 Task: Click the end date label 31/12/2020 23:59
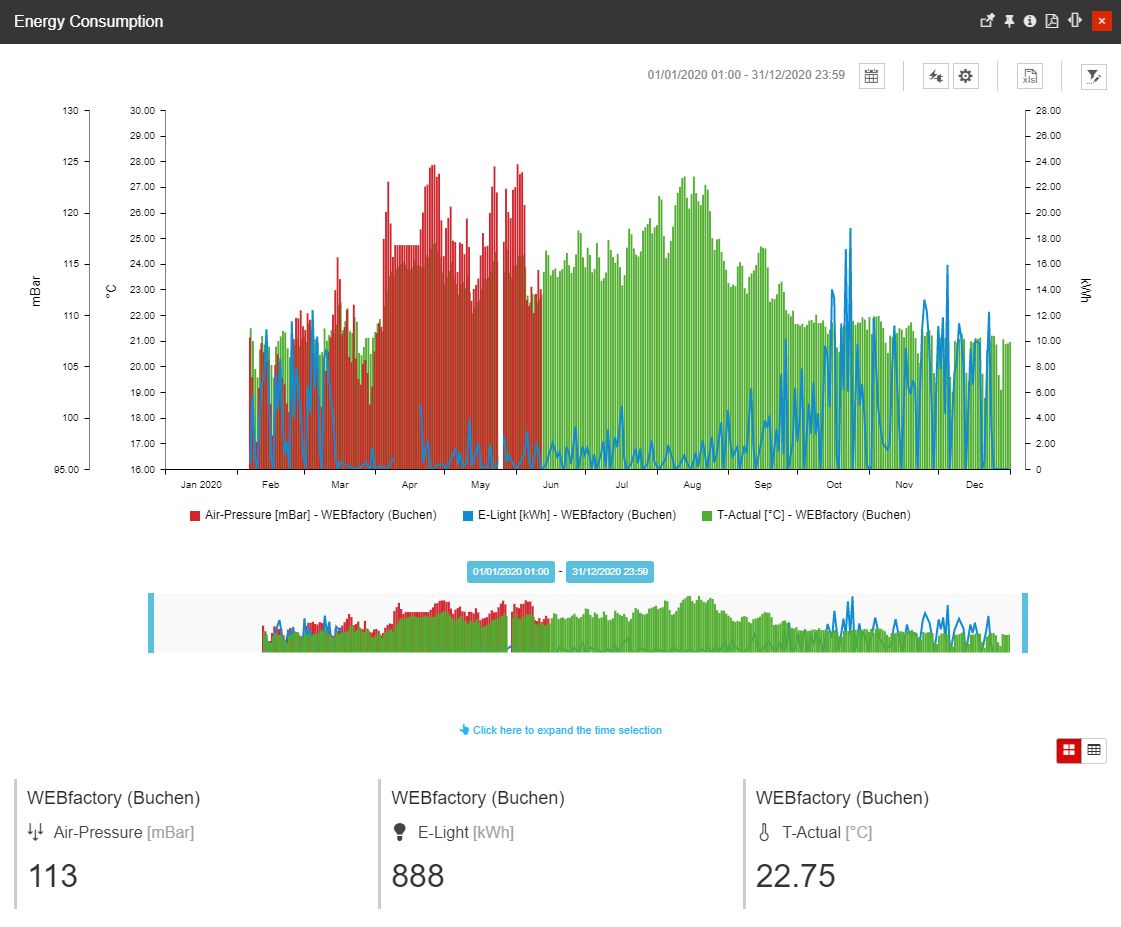point(610,572)
